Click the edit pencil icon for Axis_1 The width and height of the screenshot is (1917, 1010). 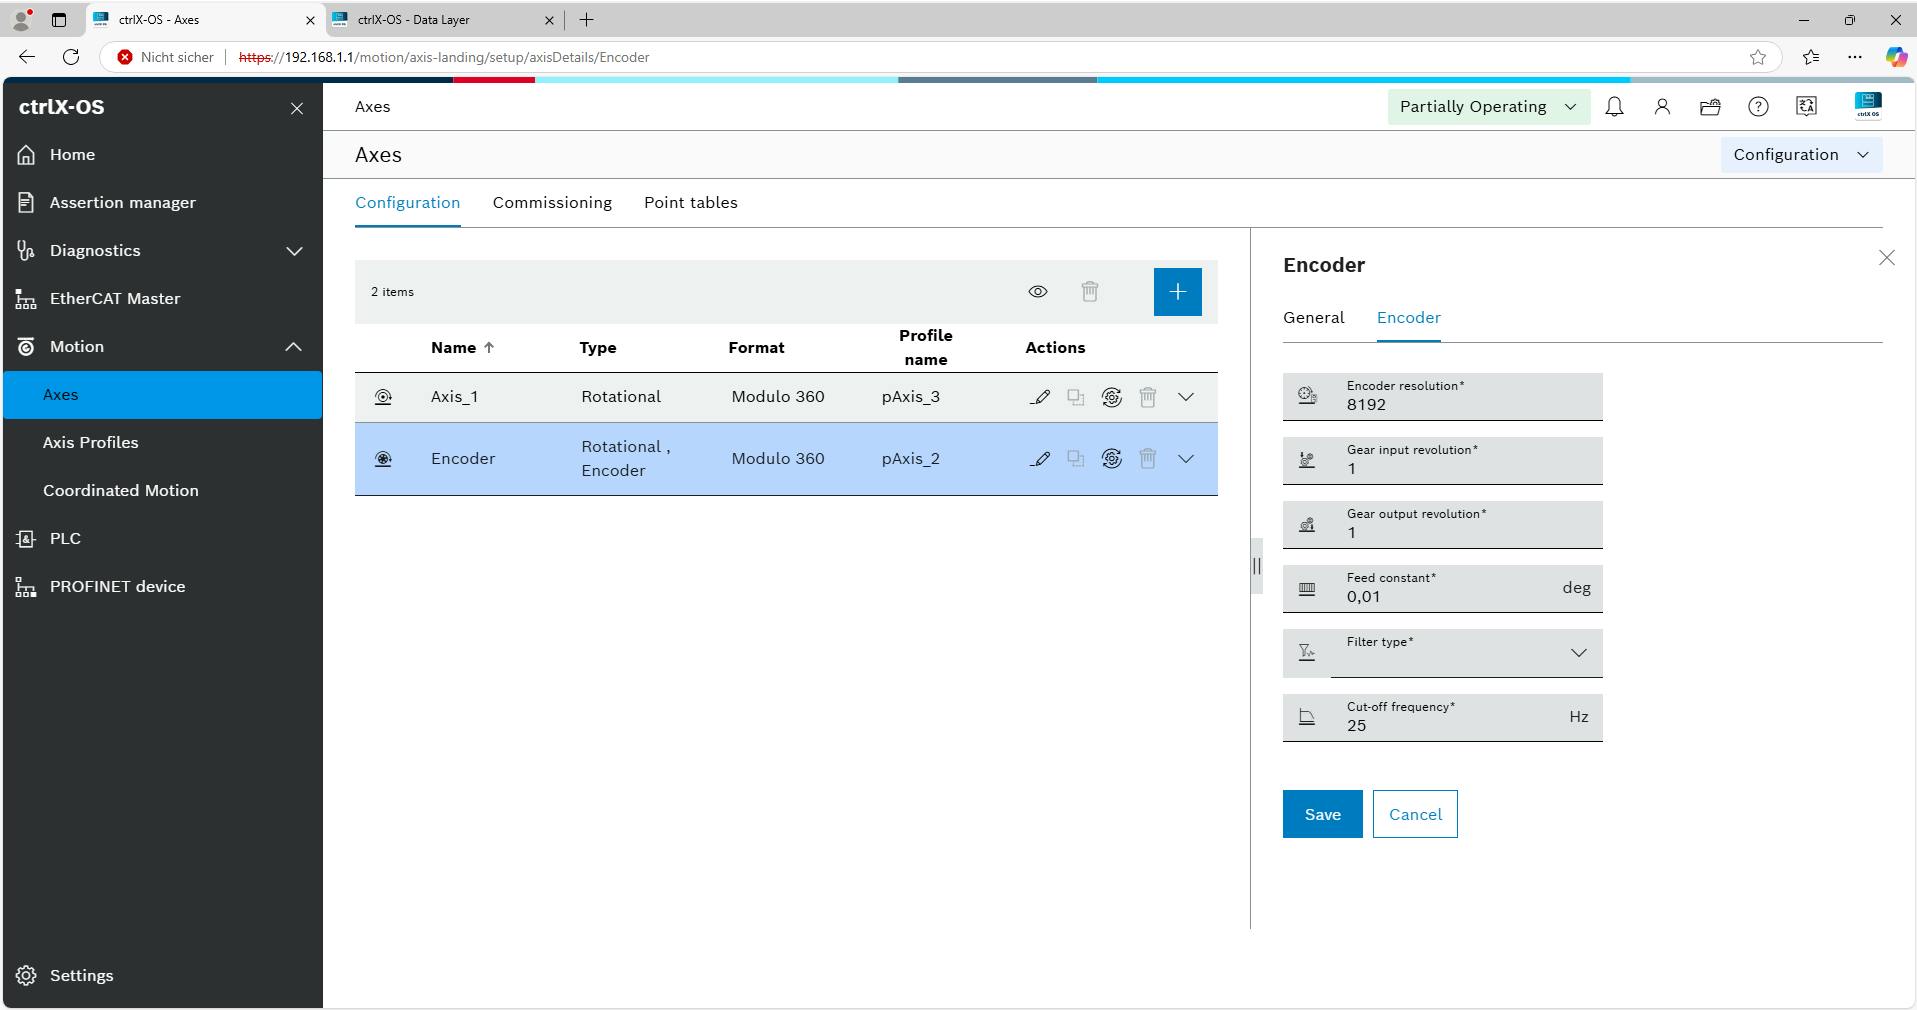(x=1040, y=397)
